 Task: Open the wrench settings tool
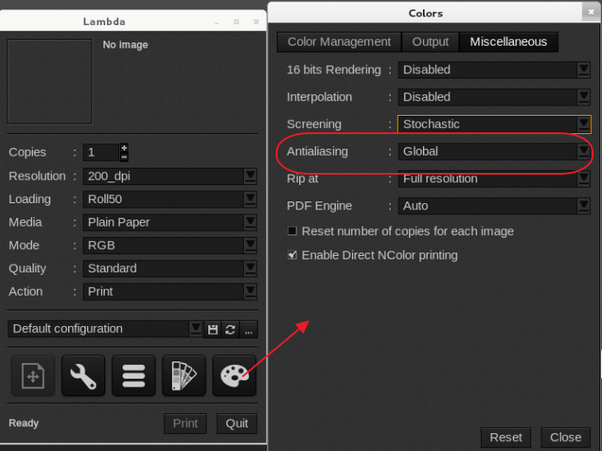(x=83, y=376)
